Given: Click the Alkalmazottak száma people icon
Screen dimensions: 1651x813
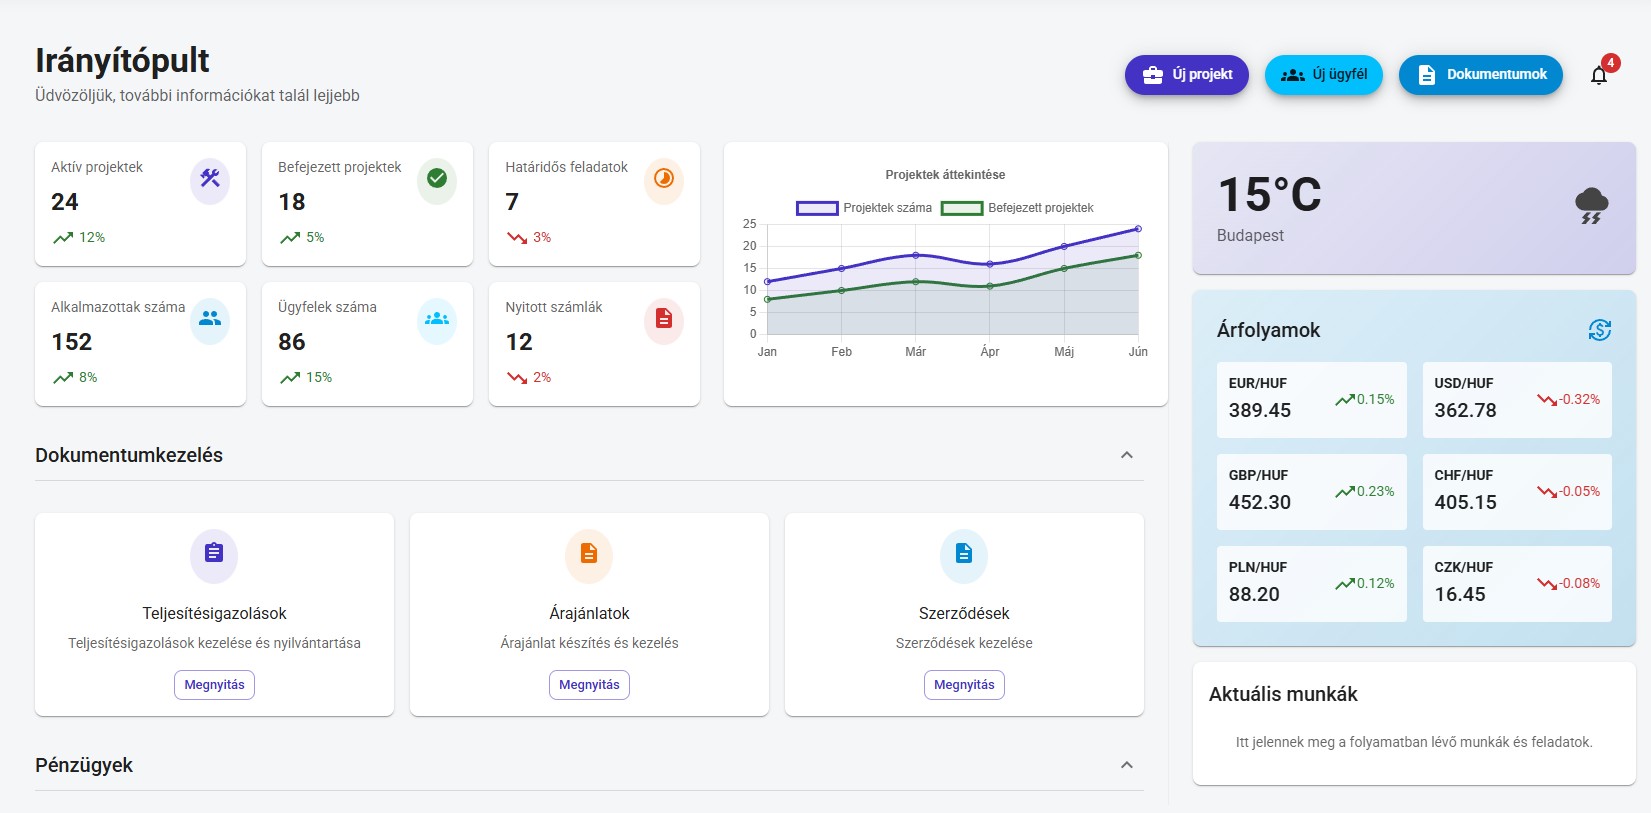Looking at the screenshot, I should [x=210, y=319].
